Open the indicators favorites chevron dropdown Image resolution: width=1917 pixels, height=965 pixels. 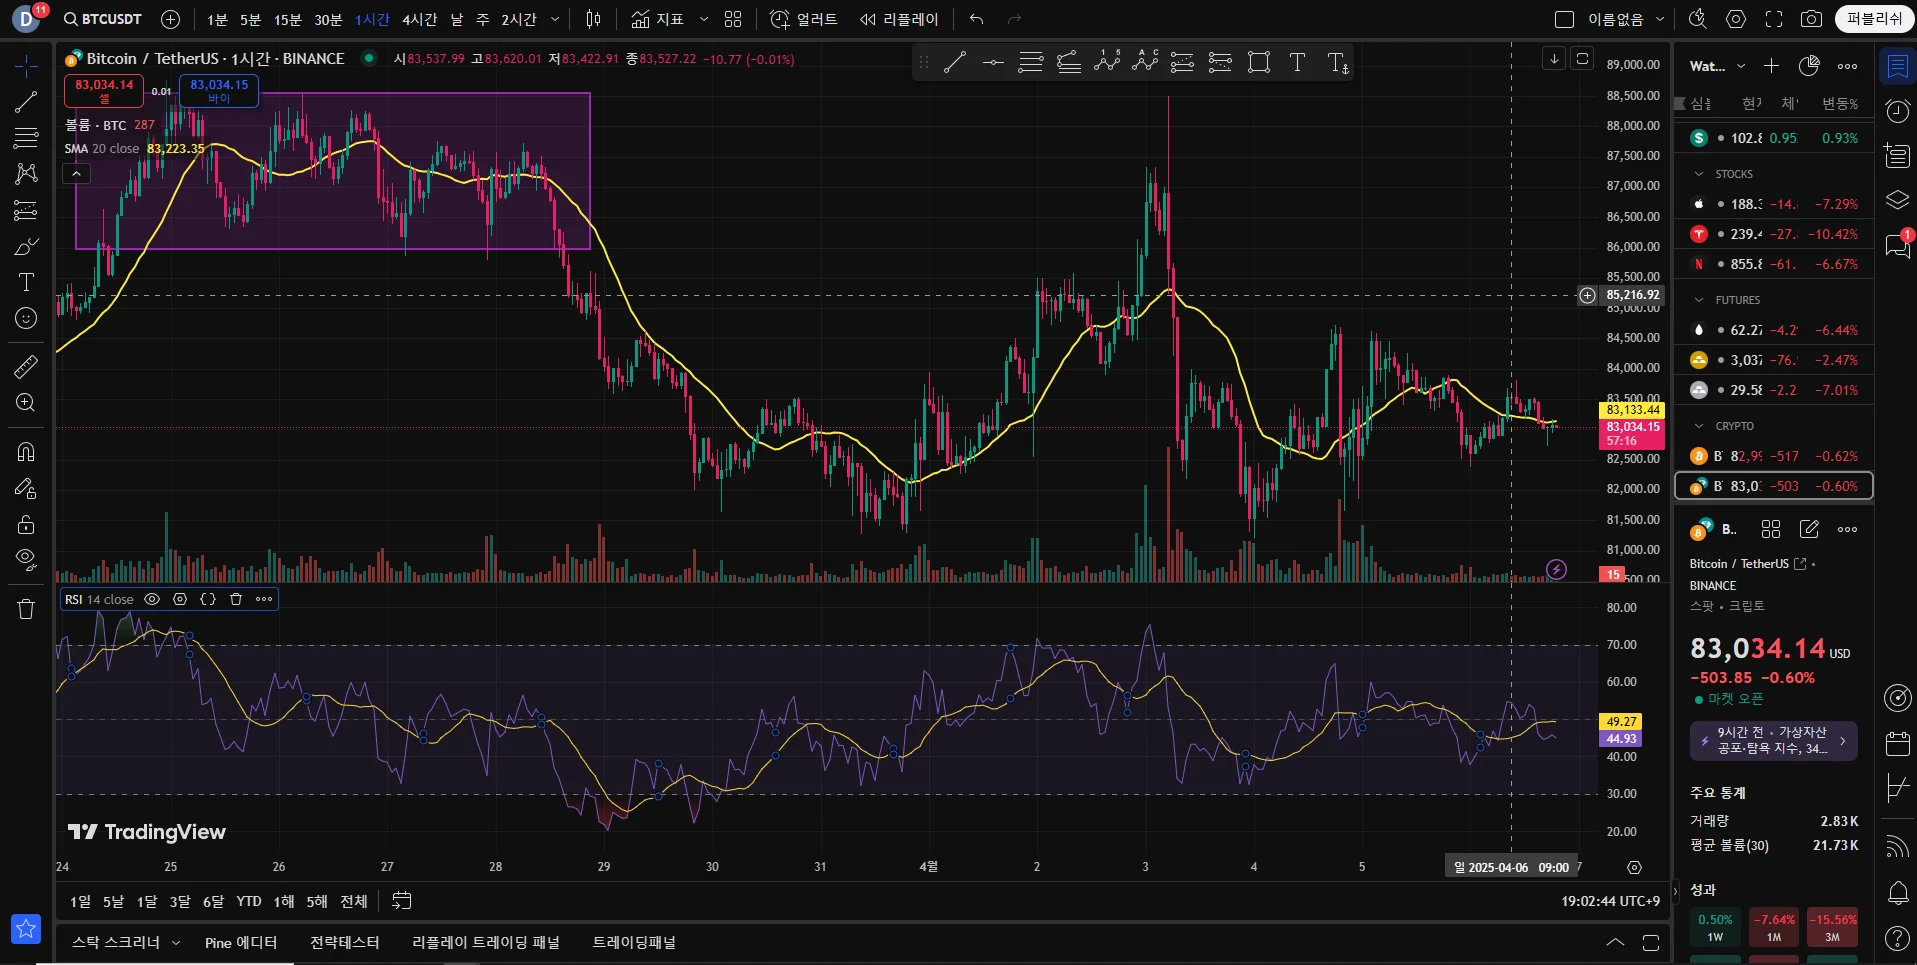703,19
